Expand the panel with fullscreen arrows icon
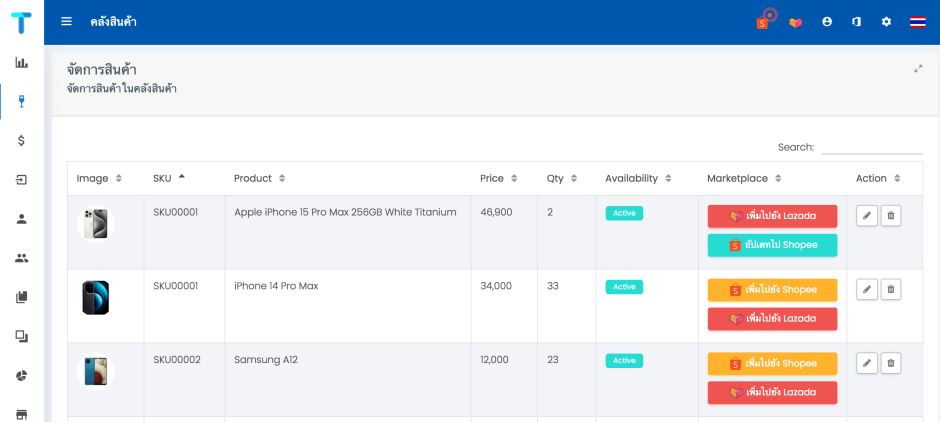Viewport: 940px width, 422px height. point(918,69)
